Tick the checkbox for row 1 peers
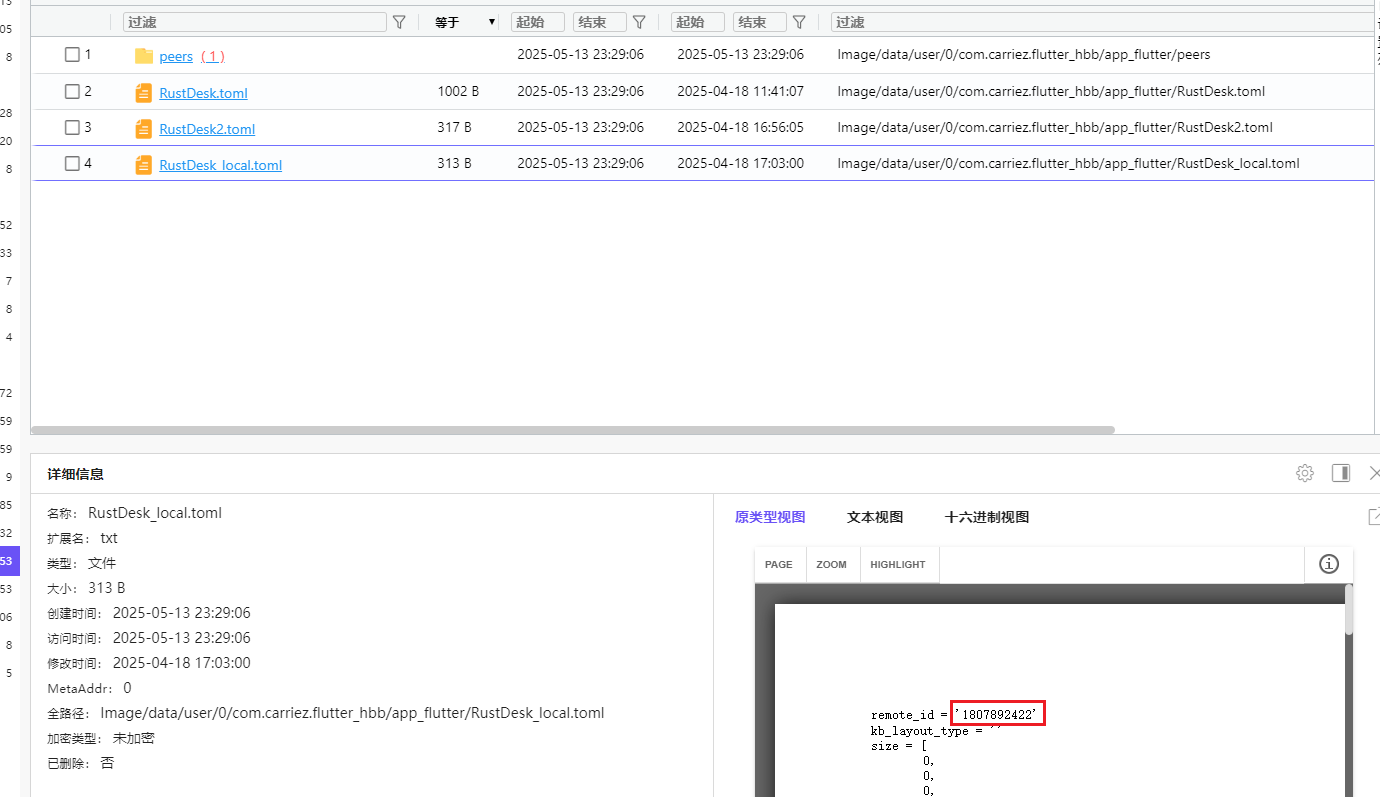Image resolution: width=1380 pixels, height=797 pixels. point(72,54)
